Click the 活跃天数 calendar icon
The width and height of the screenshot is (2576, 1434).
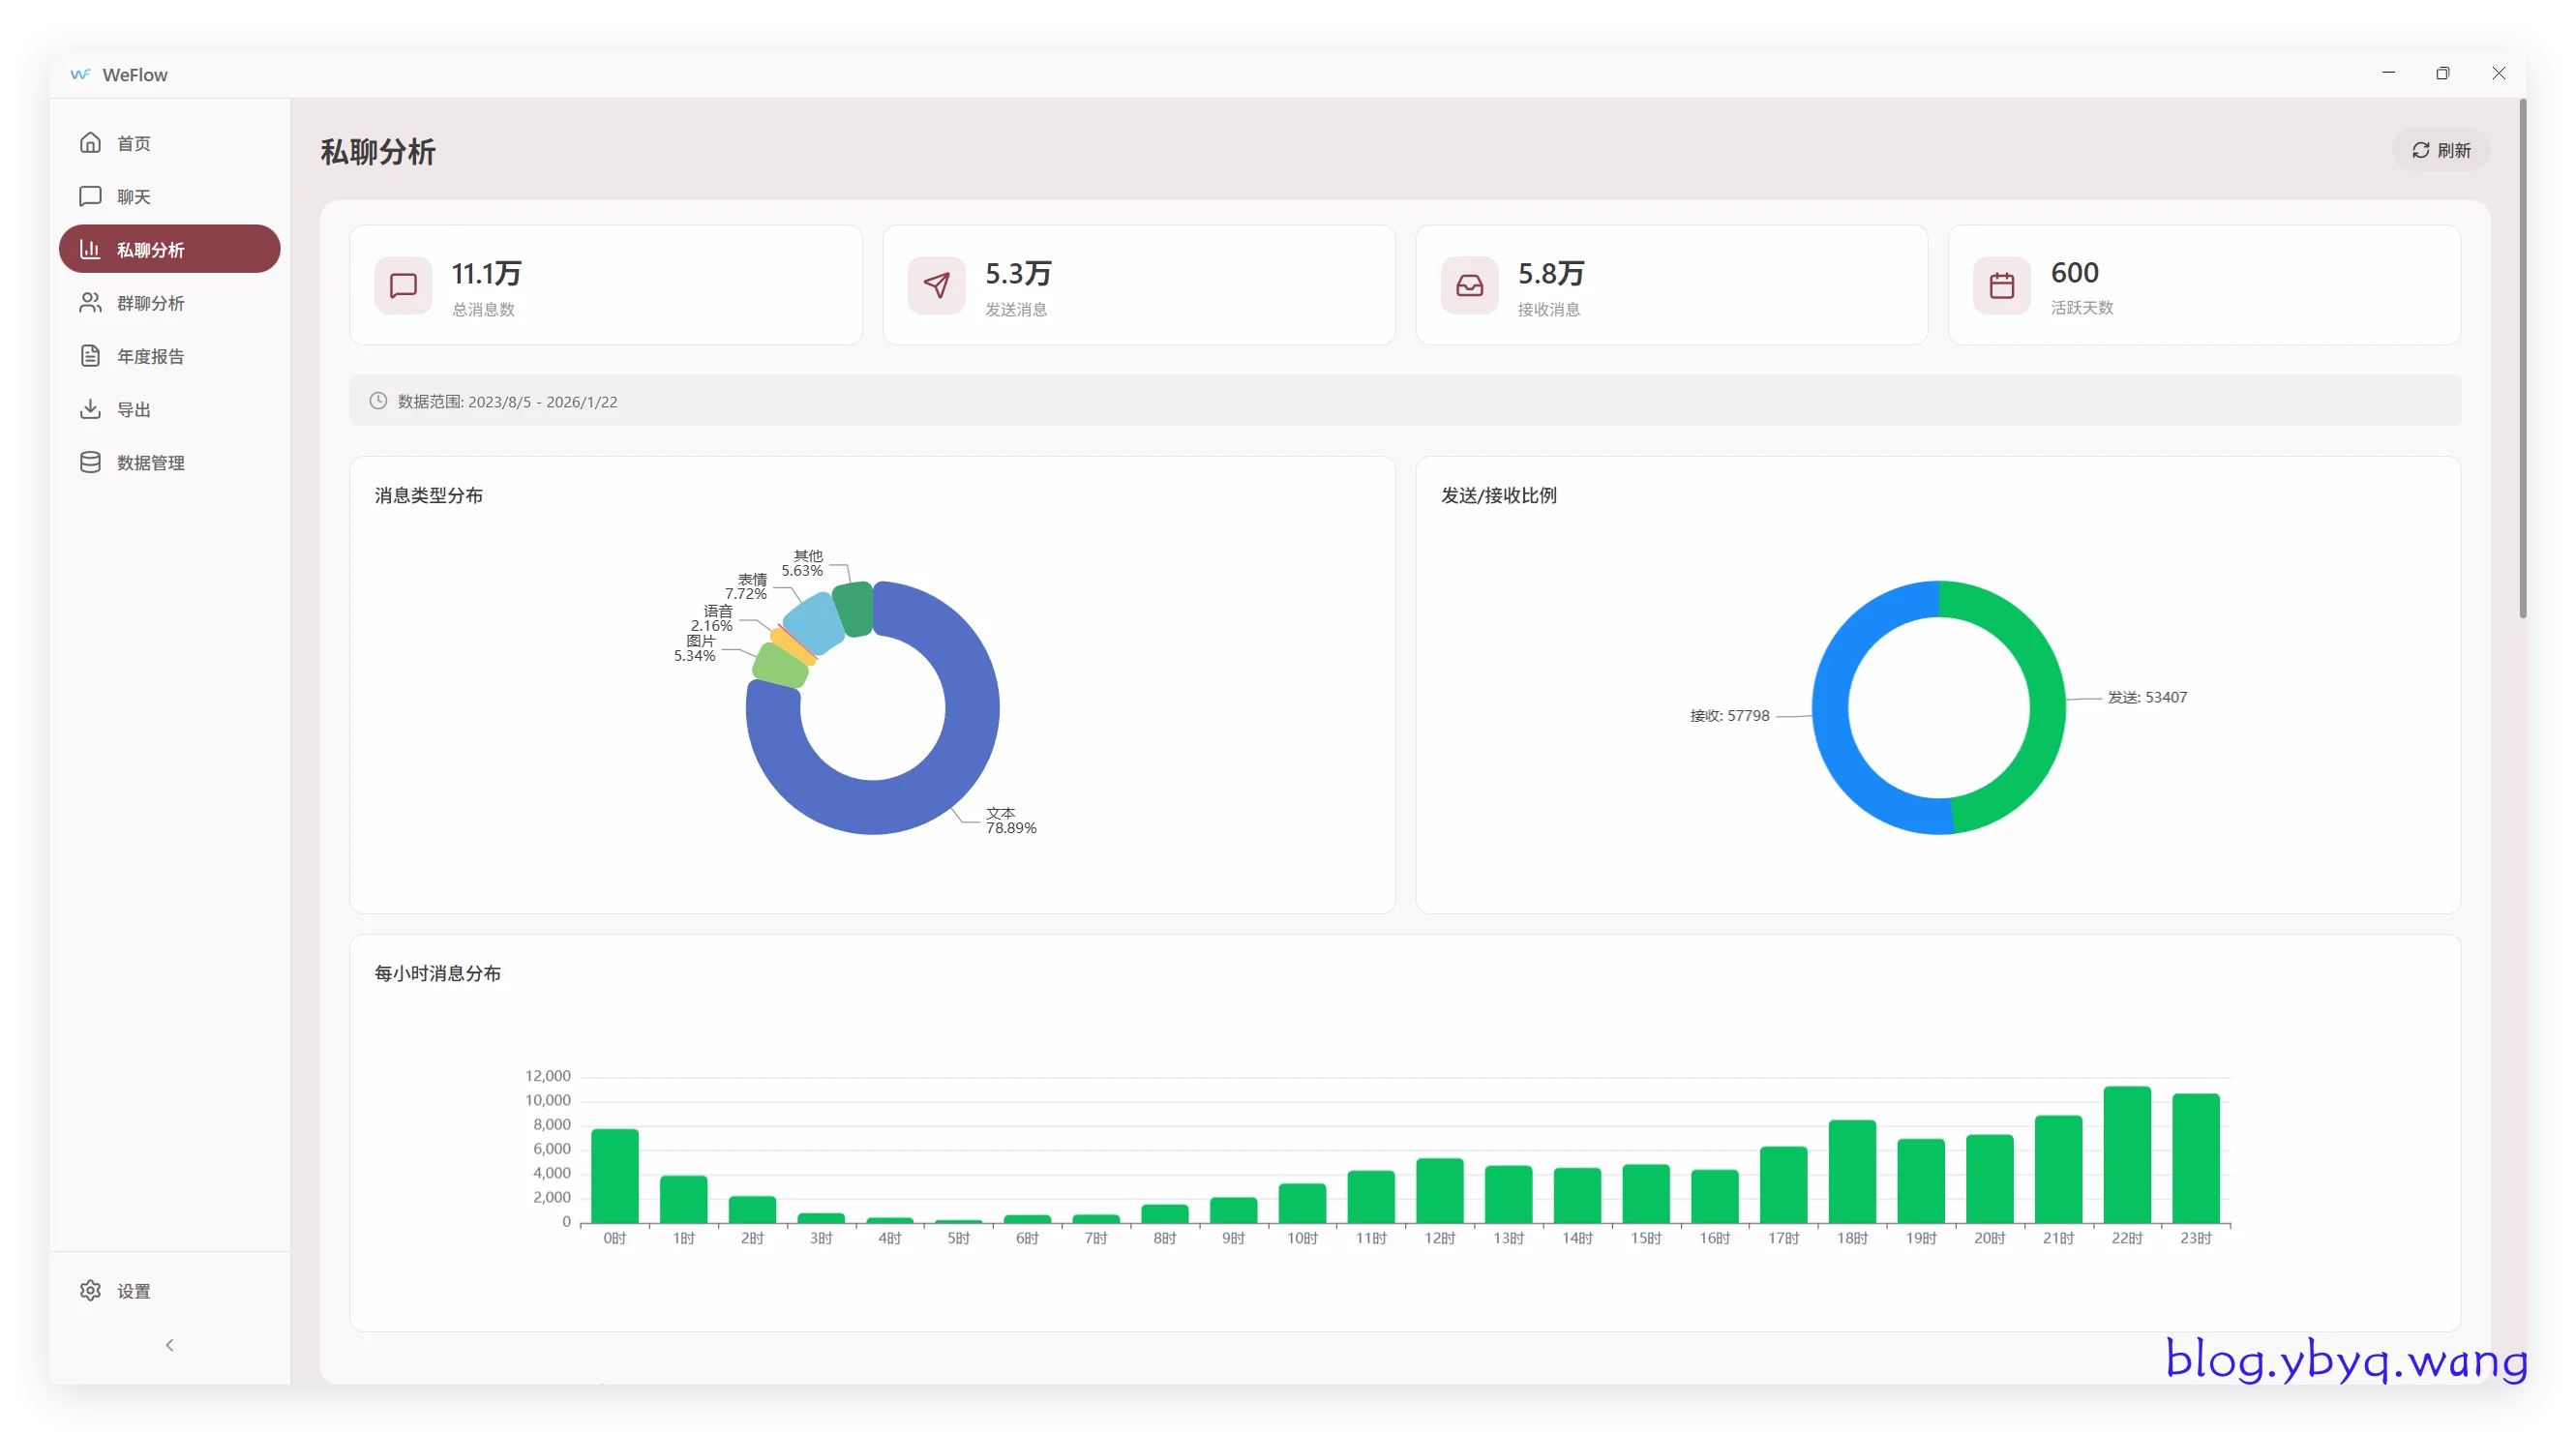click(2001, 286)
